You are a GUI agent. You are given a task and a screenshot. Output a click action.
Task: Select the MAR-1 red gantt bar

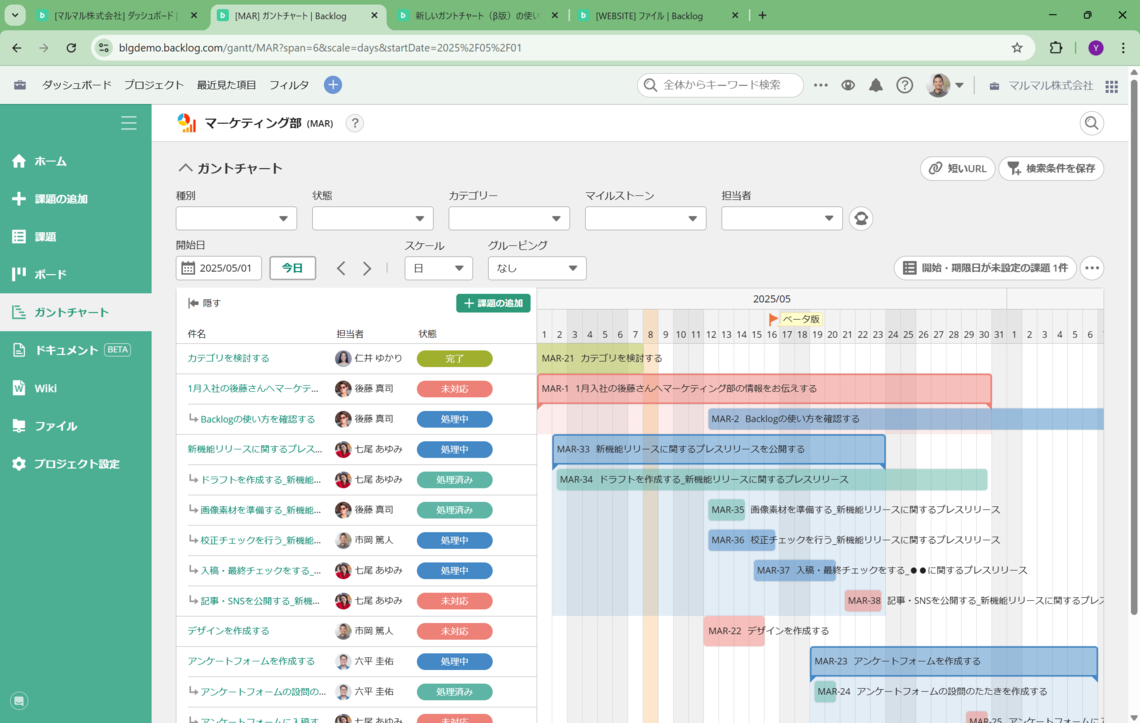(764, 388)
